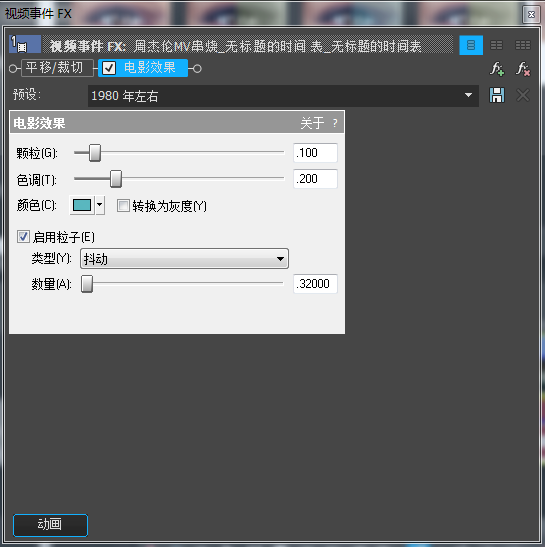Expand the 类型 type dropdown
The height and width of the screenshot is (547, 545).
[x=184, y=258]
